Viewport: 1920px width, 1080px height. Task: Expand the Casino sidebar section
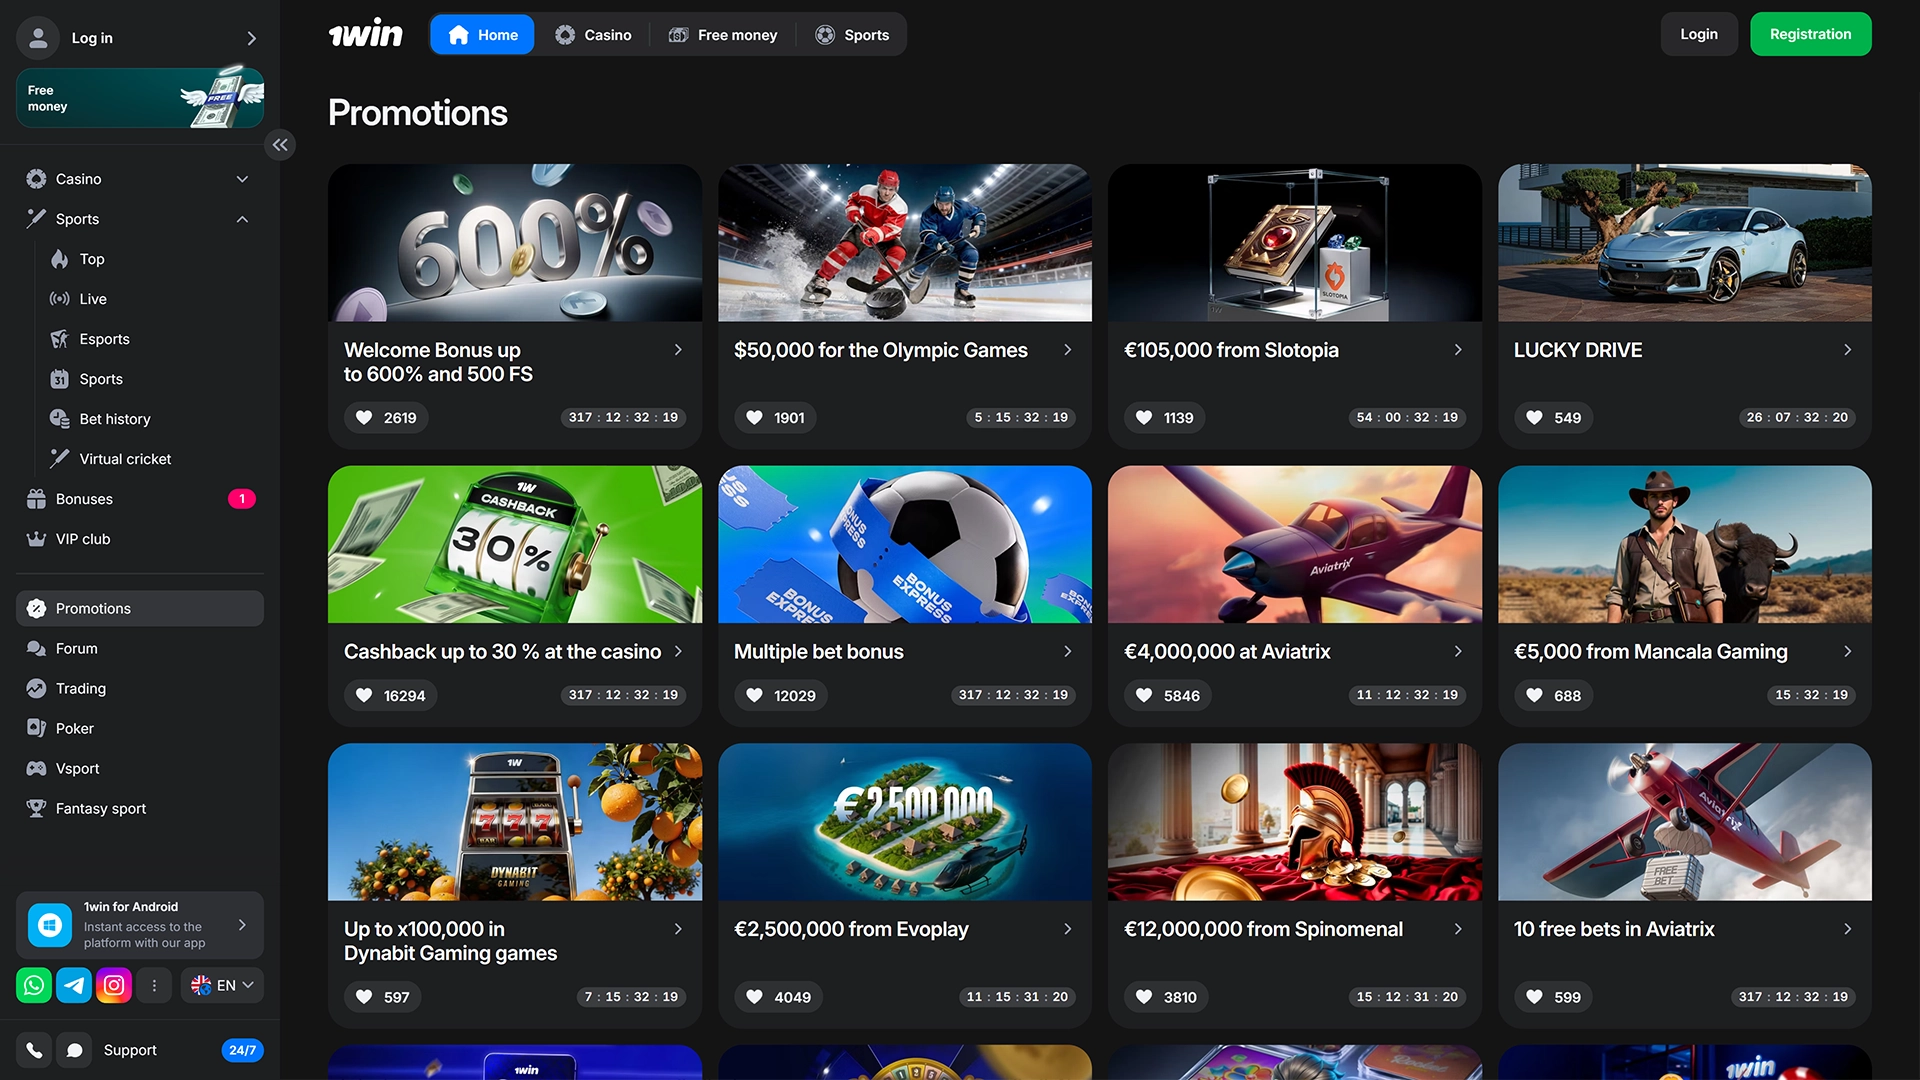242,179
